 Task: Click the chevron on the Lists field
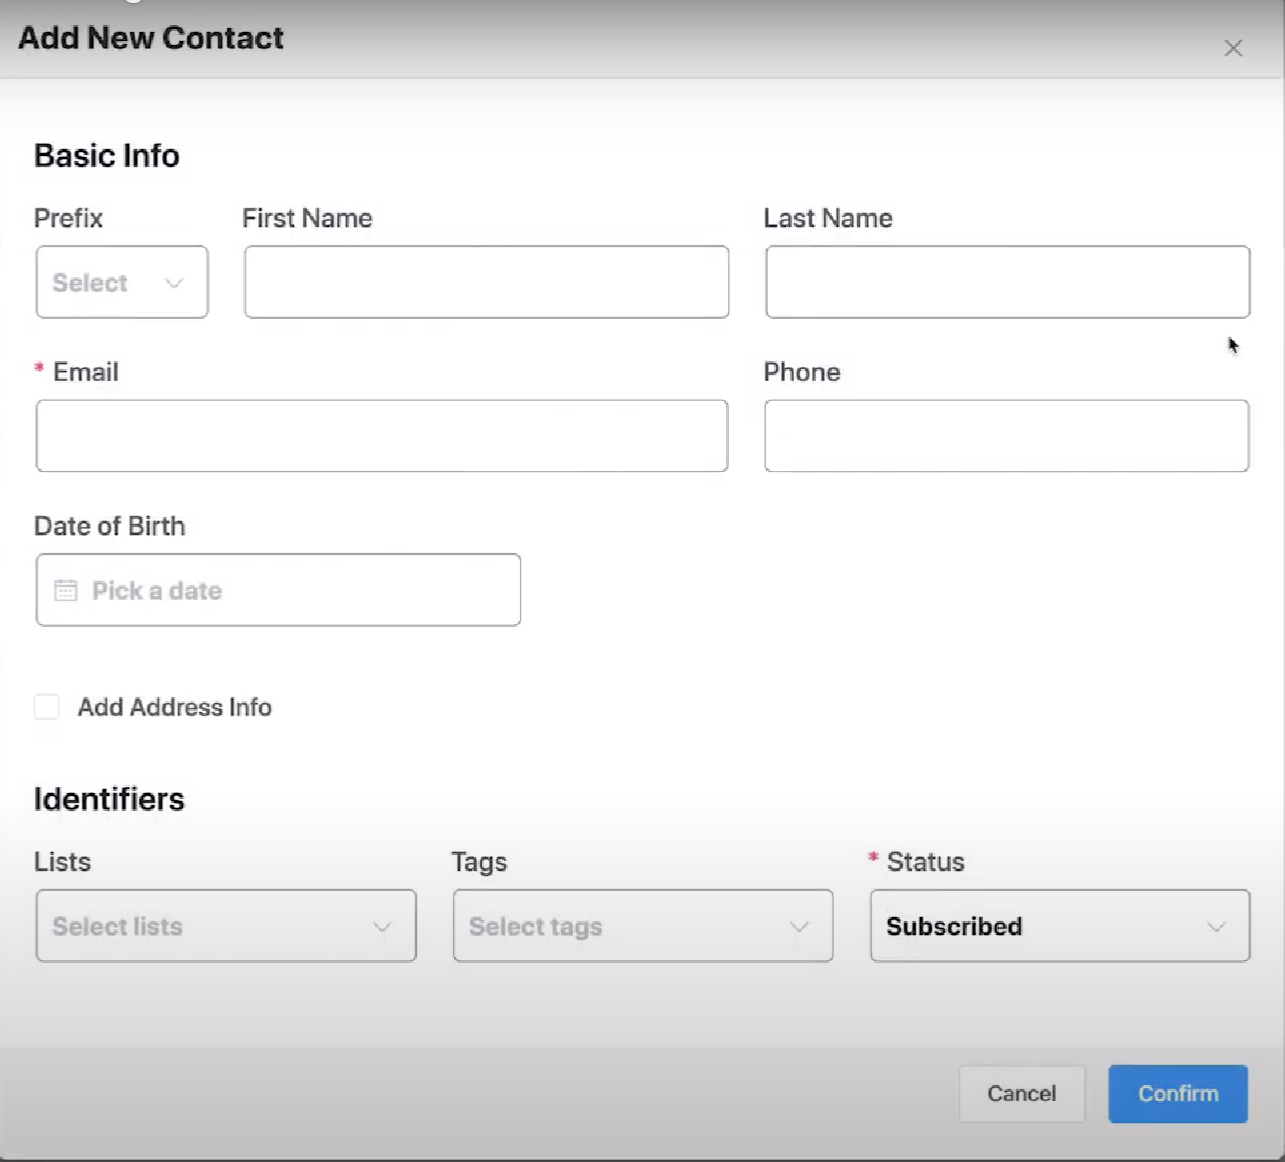(x=381, y=926)
